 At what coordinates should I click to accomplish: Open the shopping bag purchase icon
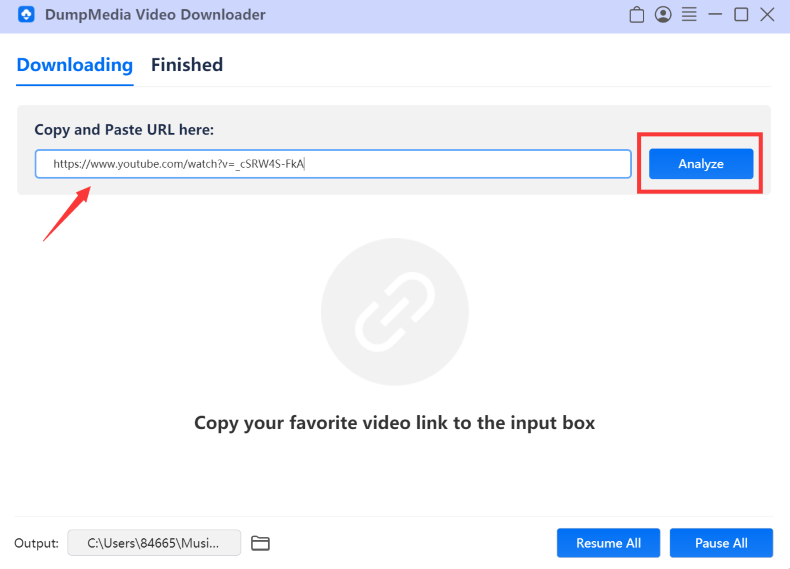click(x=636, y=15)
